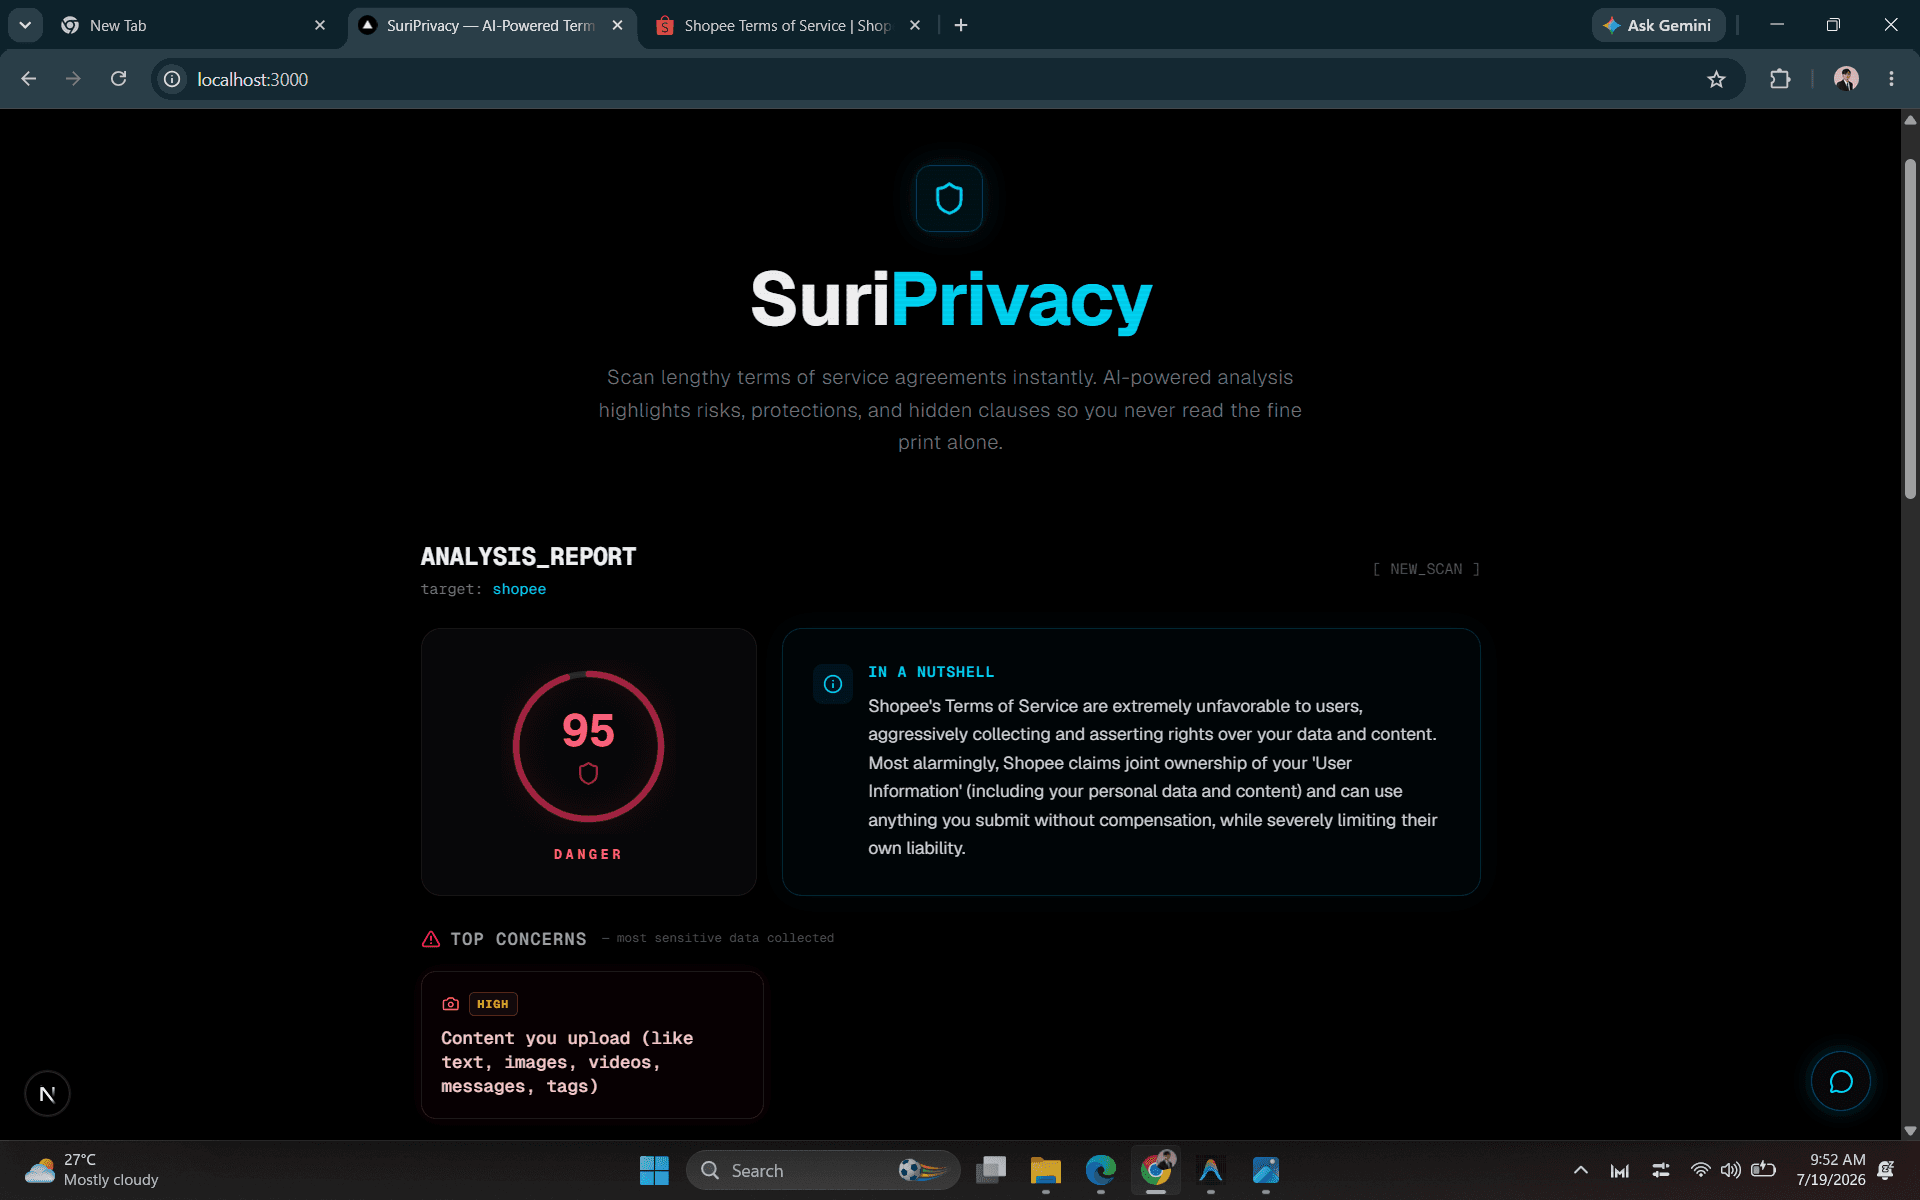
Task: Click the camera icon in the HIGH concern card
Action: point(451,1004)
